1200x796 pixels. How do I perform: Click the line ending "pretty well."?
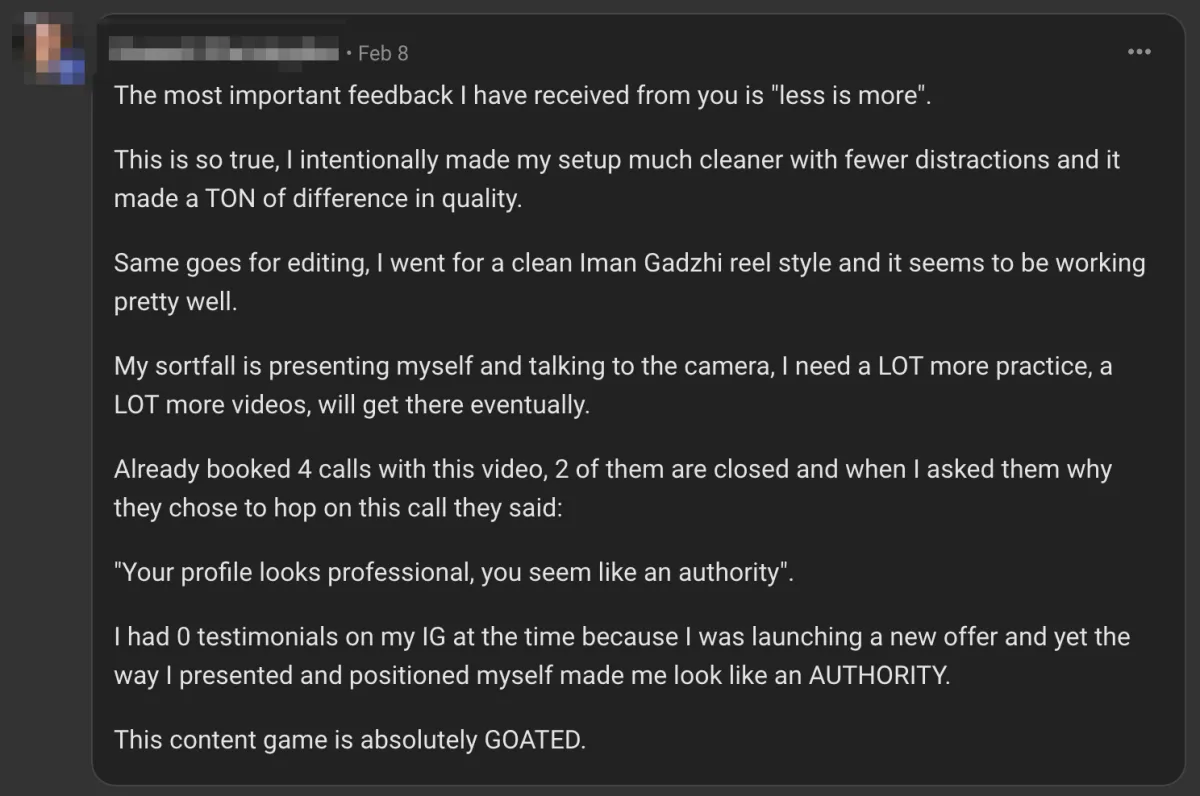pos(176,303)
